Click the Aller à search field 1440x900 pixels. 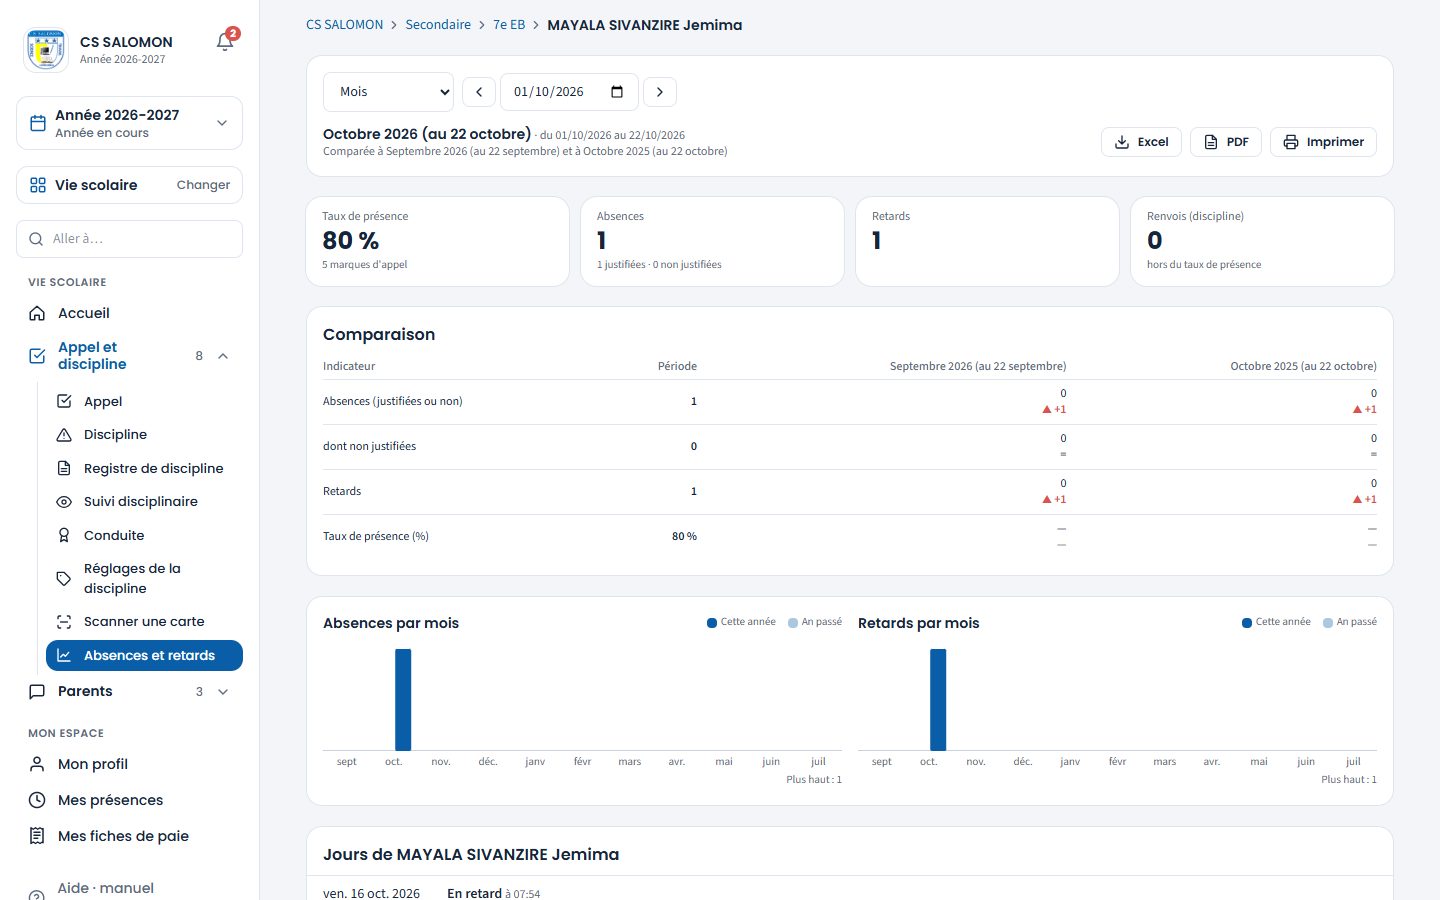(x=129, y=239)
